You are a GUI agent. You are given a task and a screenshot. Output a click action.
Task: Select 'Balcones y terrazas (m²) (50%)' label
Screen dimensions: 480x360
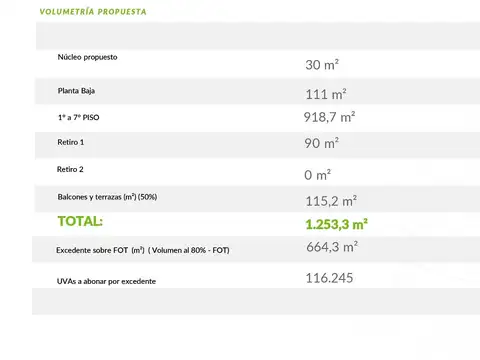pyautogui.click(x=107, y=197)
